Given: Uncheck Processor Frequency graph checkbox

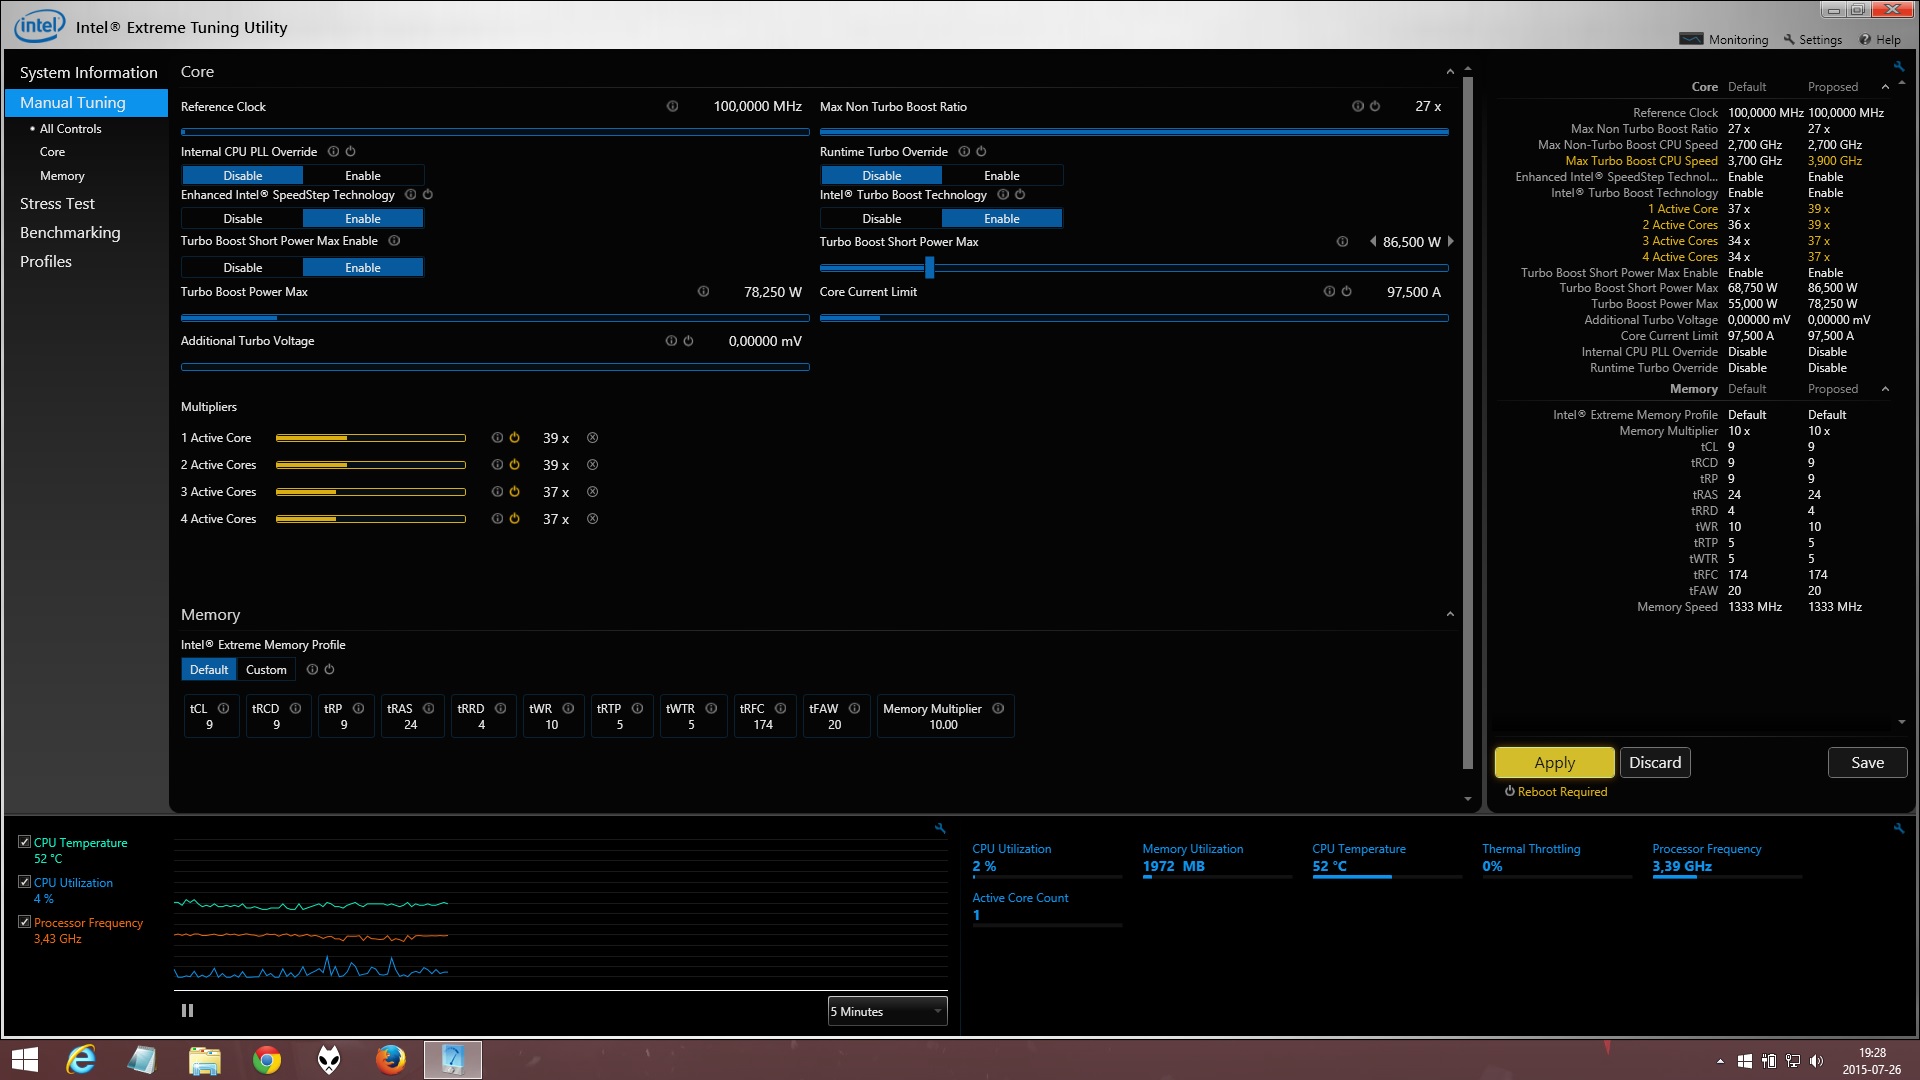Looking at the screenshot, I should click(25, 922).
